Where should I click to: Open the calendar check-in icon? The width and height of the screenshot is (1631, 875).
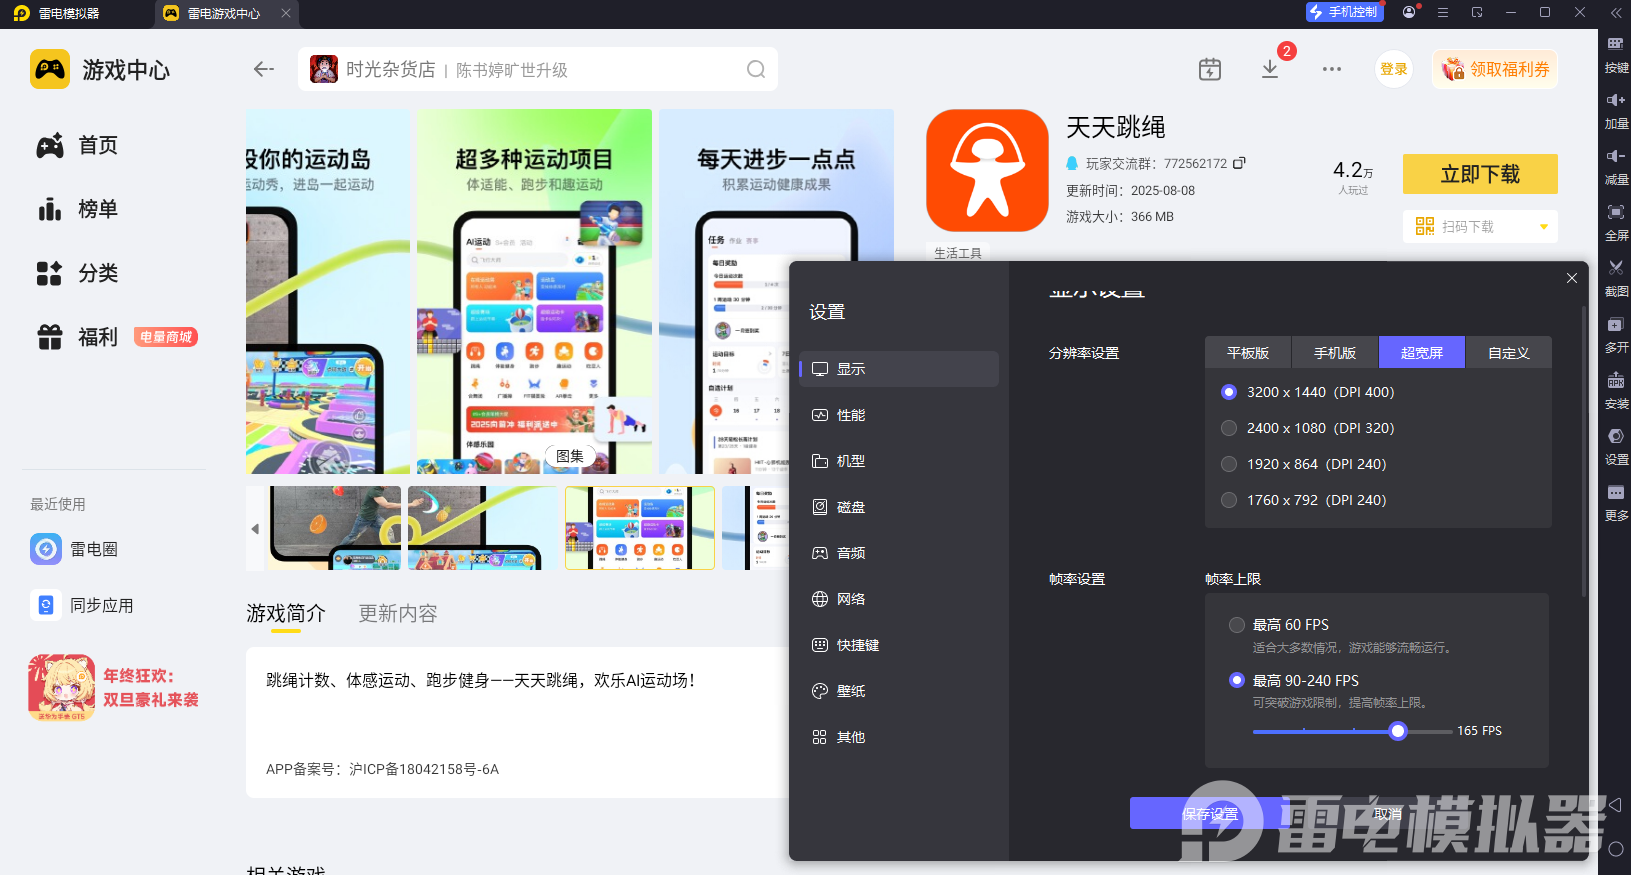(1210, 69)
